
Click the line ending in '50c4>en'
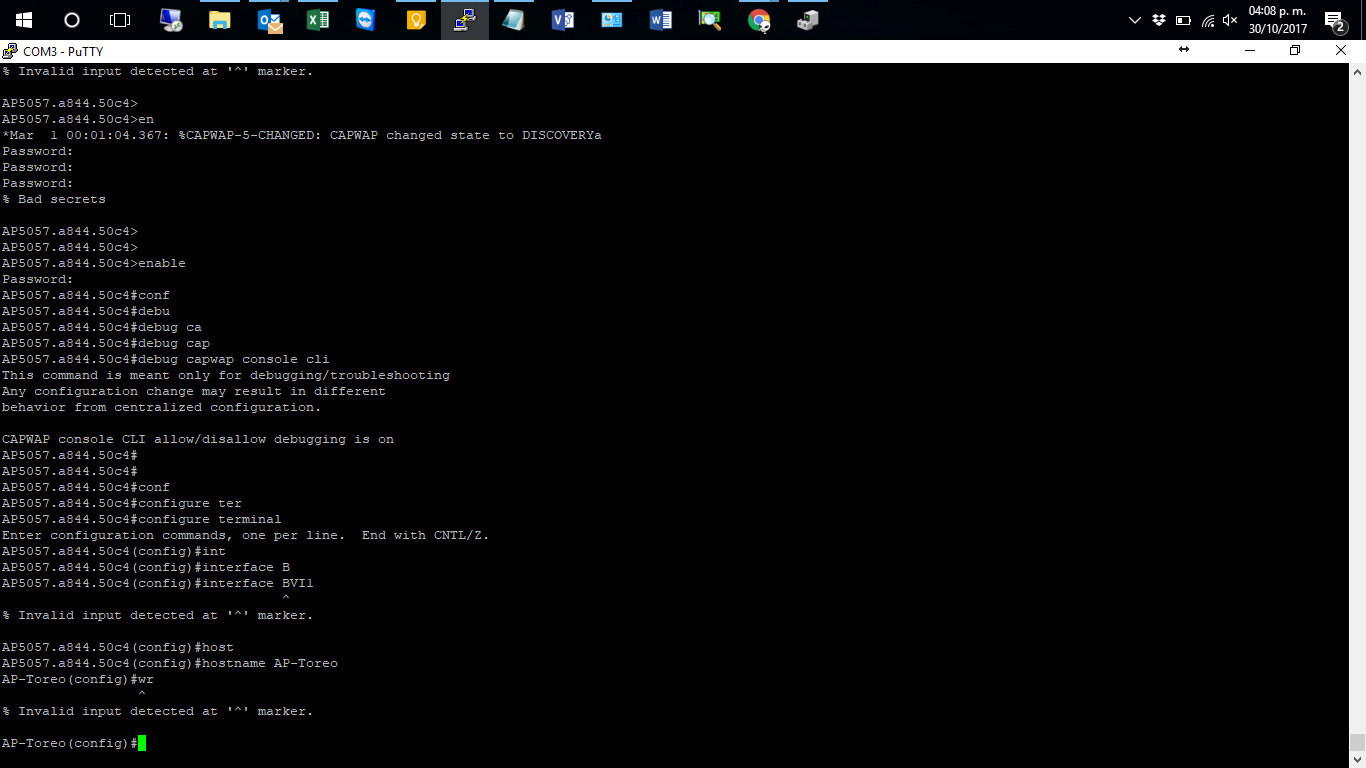coord(78,119)
